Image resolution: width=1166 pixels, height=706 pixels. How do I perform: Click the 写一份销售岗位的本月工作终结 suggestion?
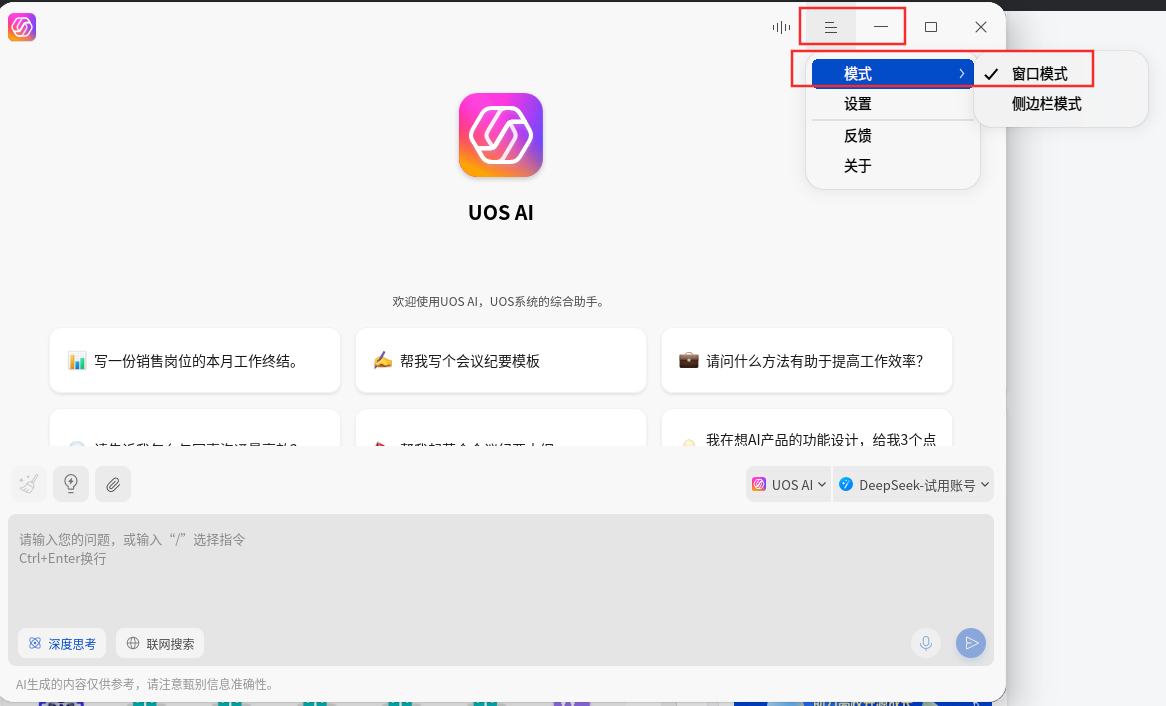[x=195, y=361]
